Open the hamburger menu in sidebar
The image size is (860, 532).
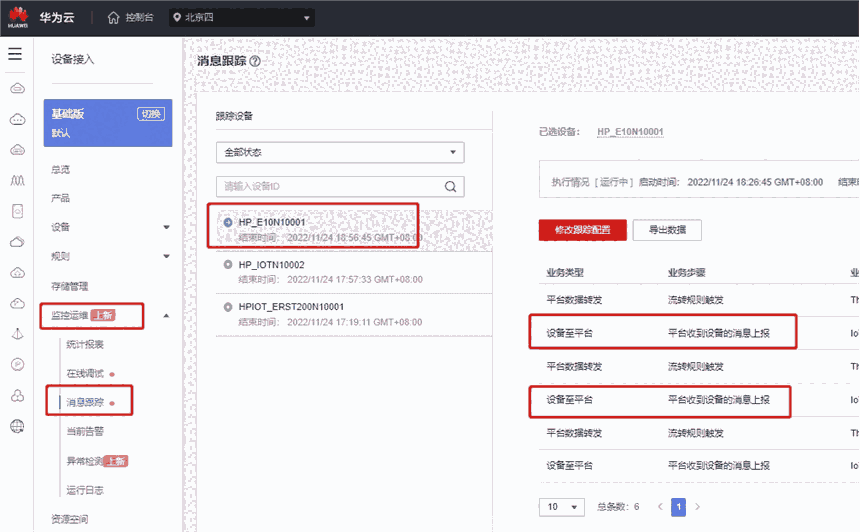(15, 54)
